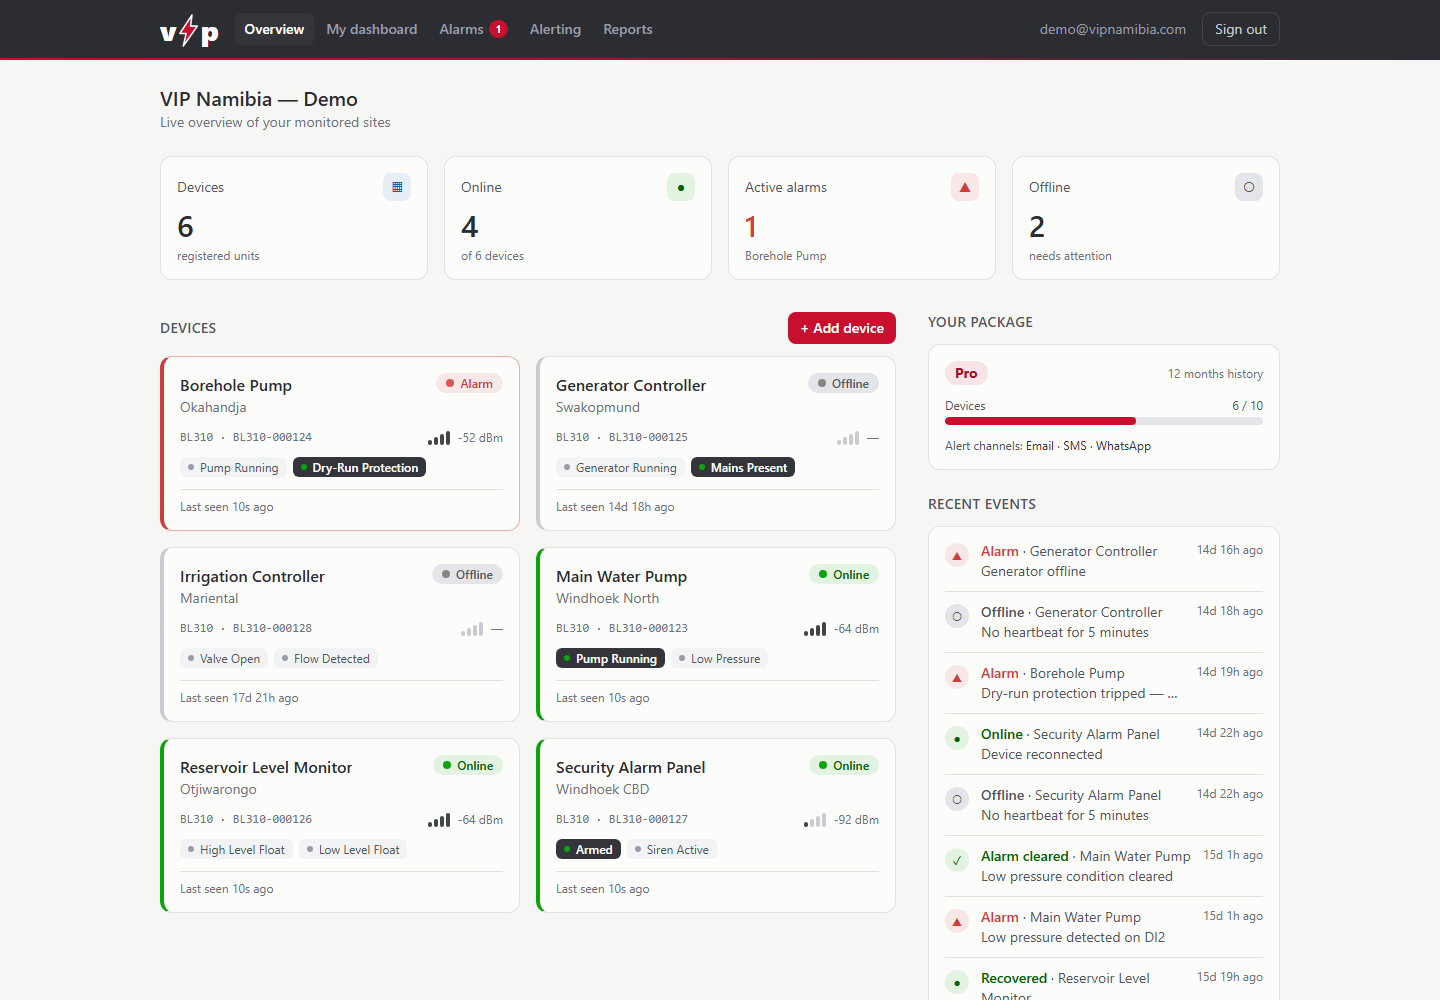Click the Reservoir Level Monitor device title
The width and height of the screenshot is (1440, 1000).
tap(266, 767)
